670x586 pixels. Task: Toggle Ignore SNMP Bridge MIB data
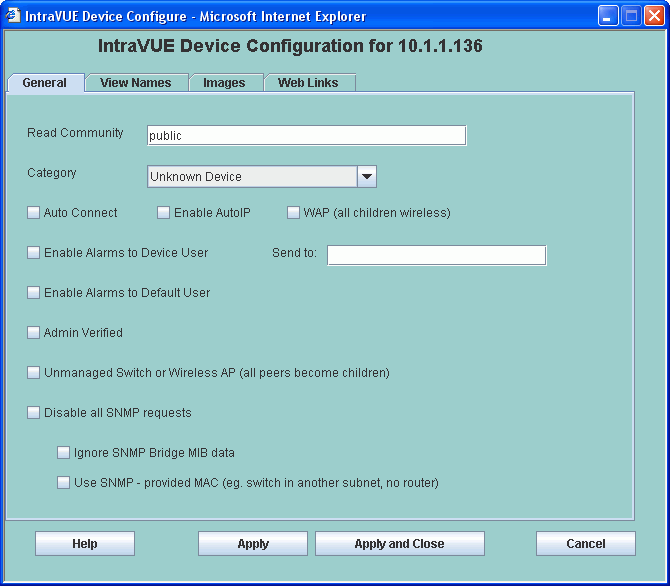63,453
